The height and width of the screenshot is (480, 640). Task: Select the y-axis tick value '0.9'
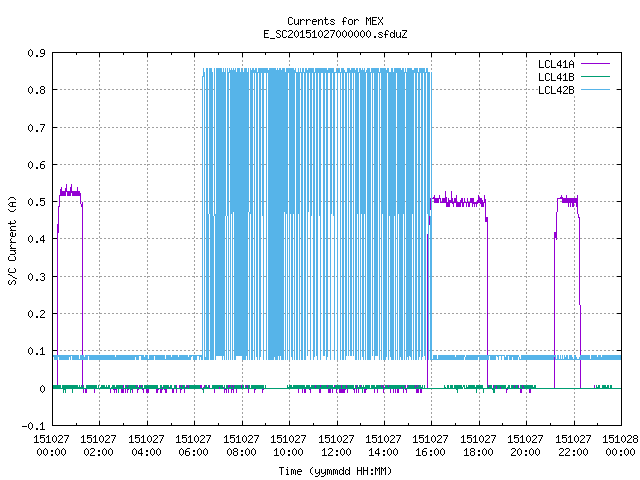36,53
